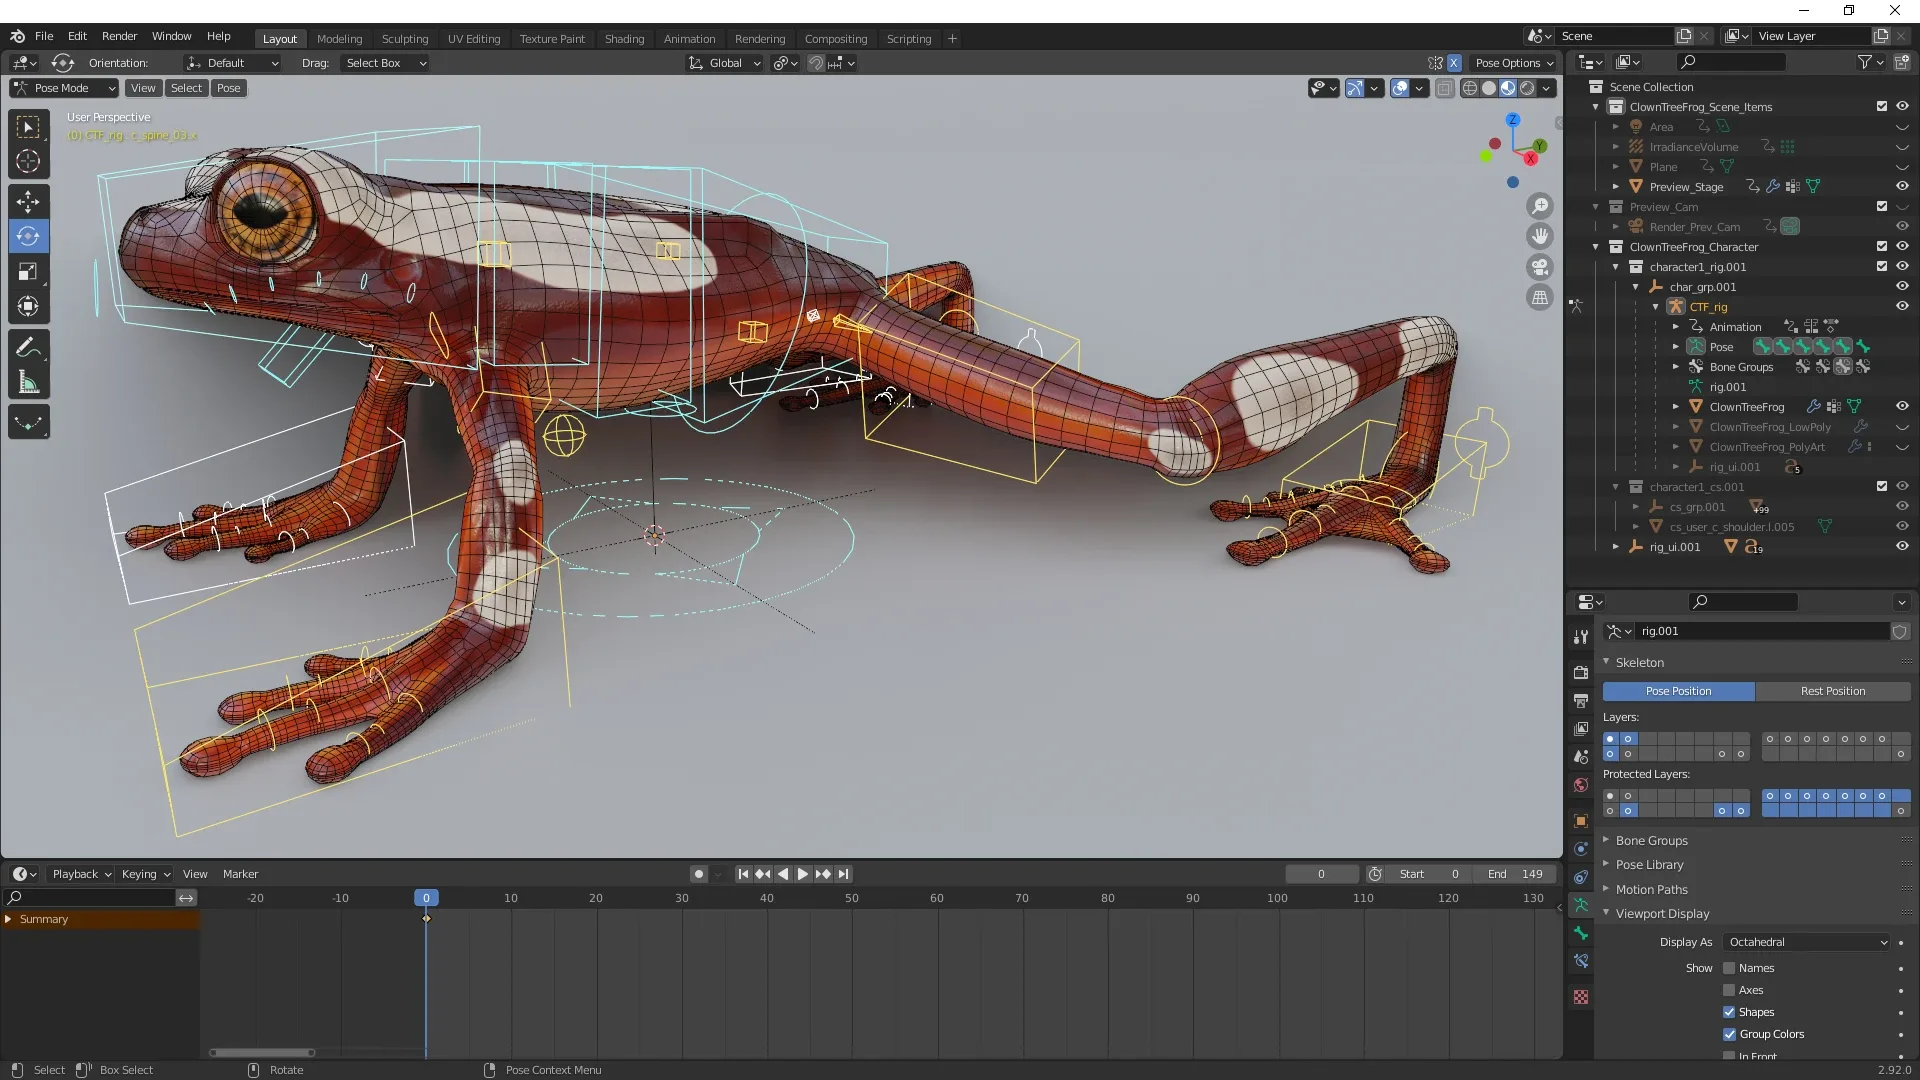Screen dimensions: 1920x1080
Task: Toggle auto keying record button
Action: (x=699, y=874)
